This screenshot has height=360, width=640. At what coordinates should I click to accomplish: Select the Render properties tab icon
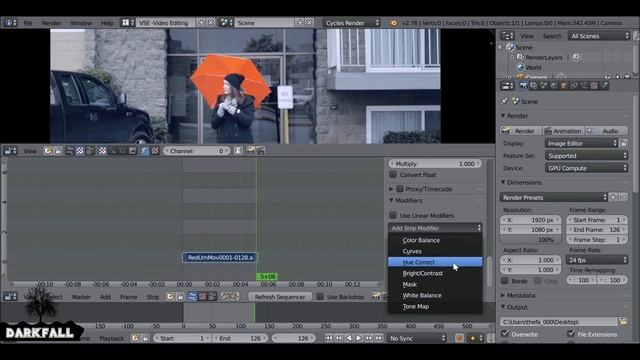pyautogui.click(x=524, y=86)
